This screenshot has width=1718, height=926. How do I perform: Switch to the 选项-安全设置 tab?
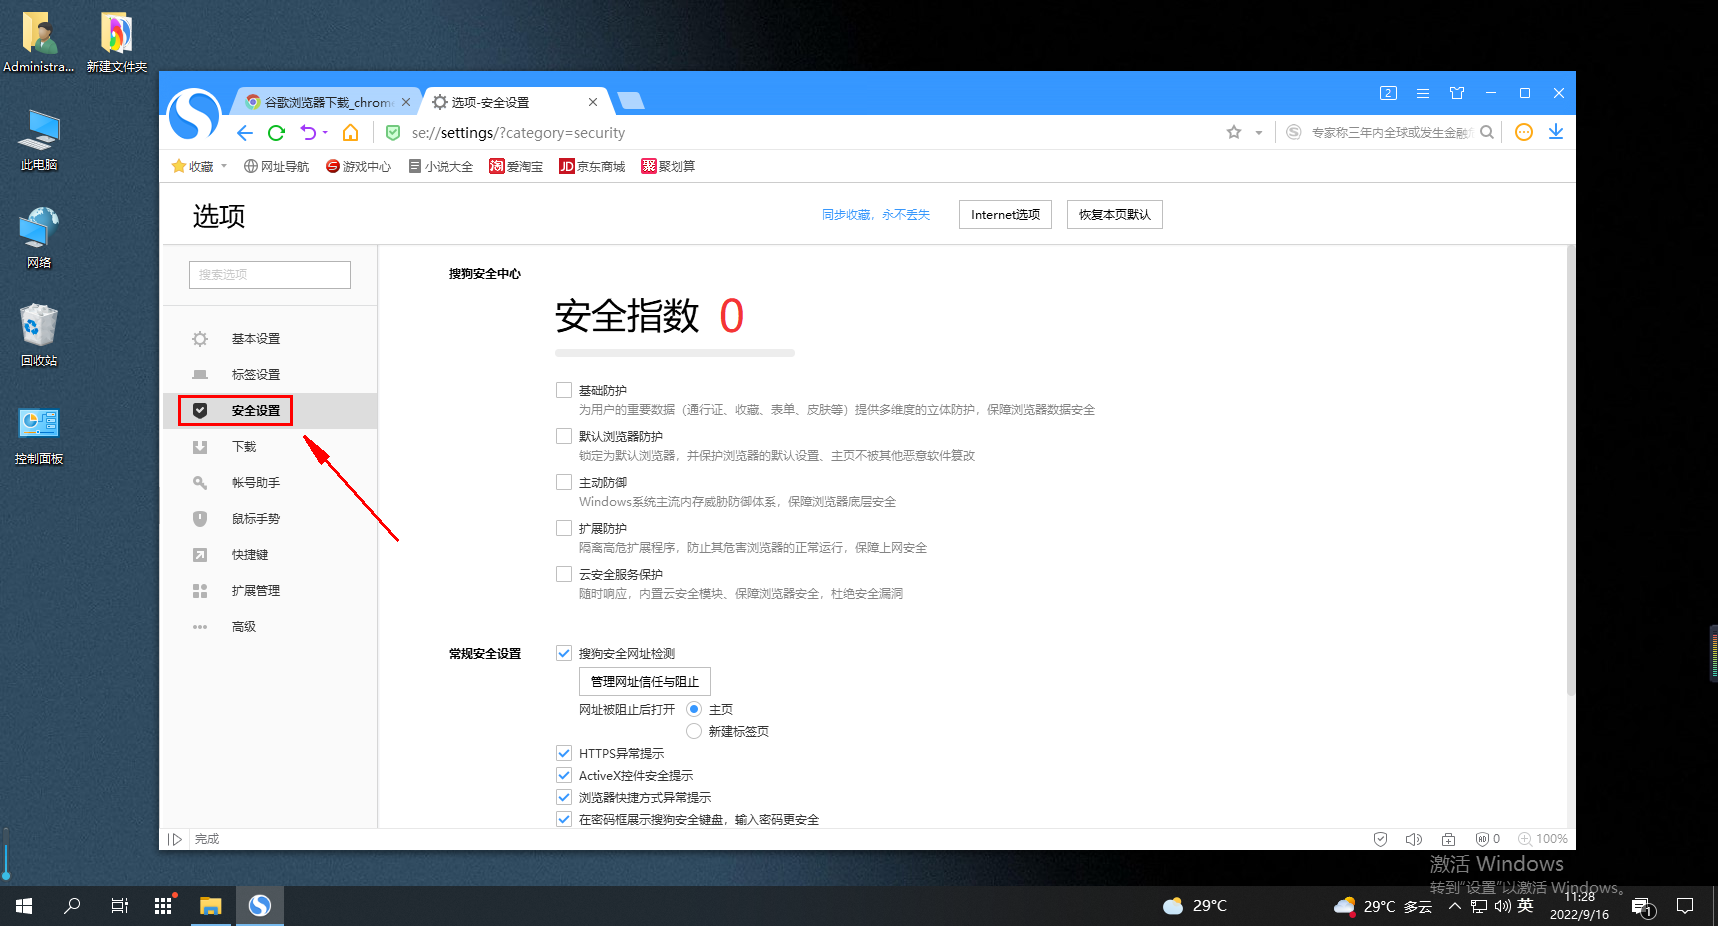coord(515,102)
